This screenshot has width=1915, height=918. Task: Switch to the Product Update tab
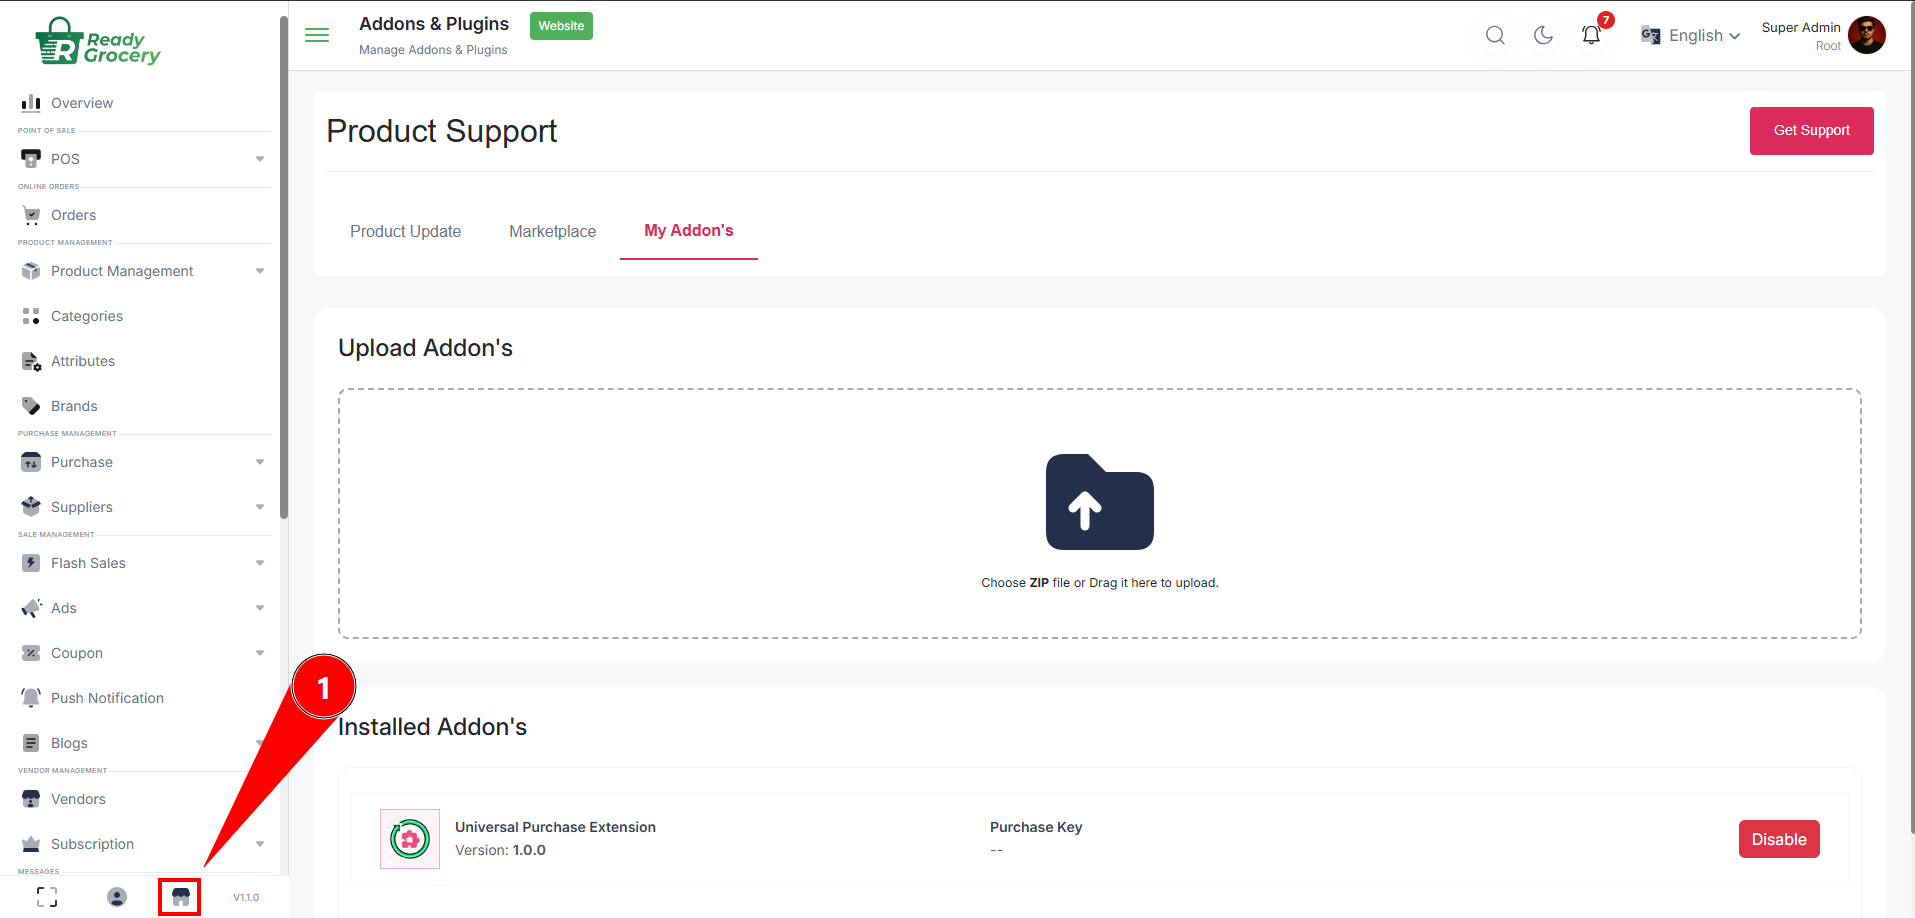pos(405,231)
